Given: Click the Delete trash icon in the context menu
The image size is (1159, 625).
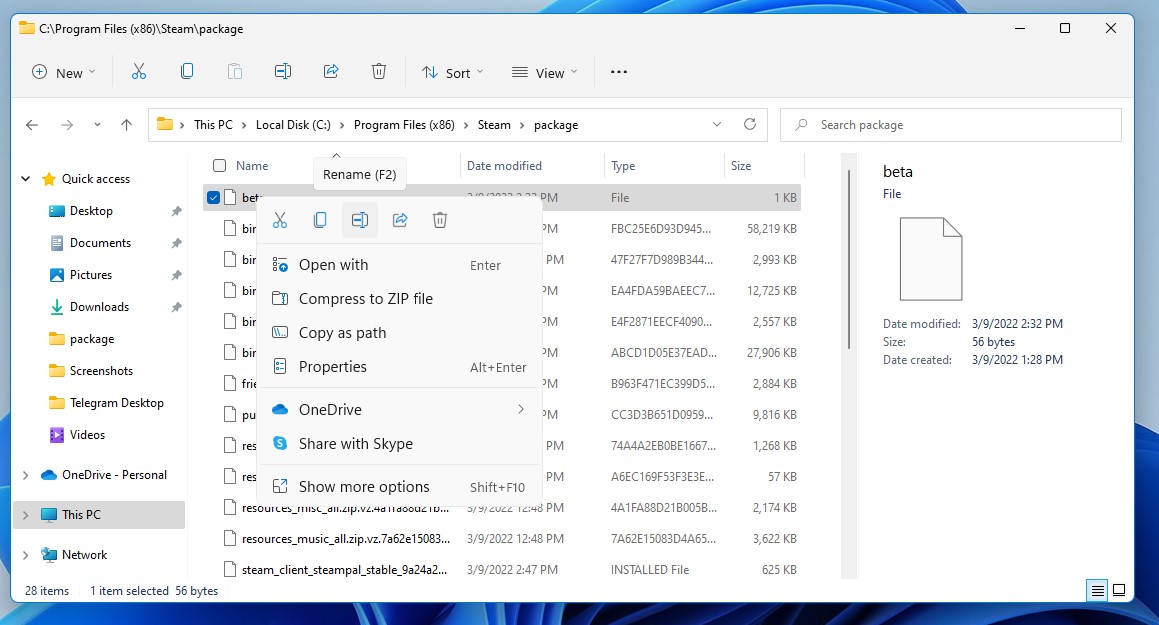Looking at the screenshot, I should 440,220.
